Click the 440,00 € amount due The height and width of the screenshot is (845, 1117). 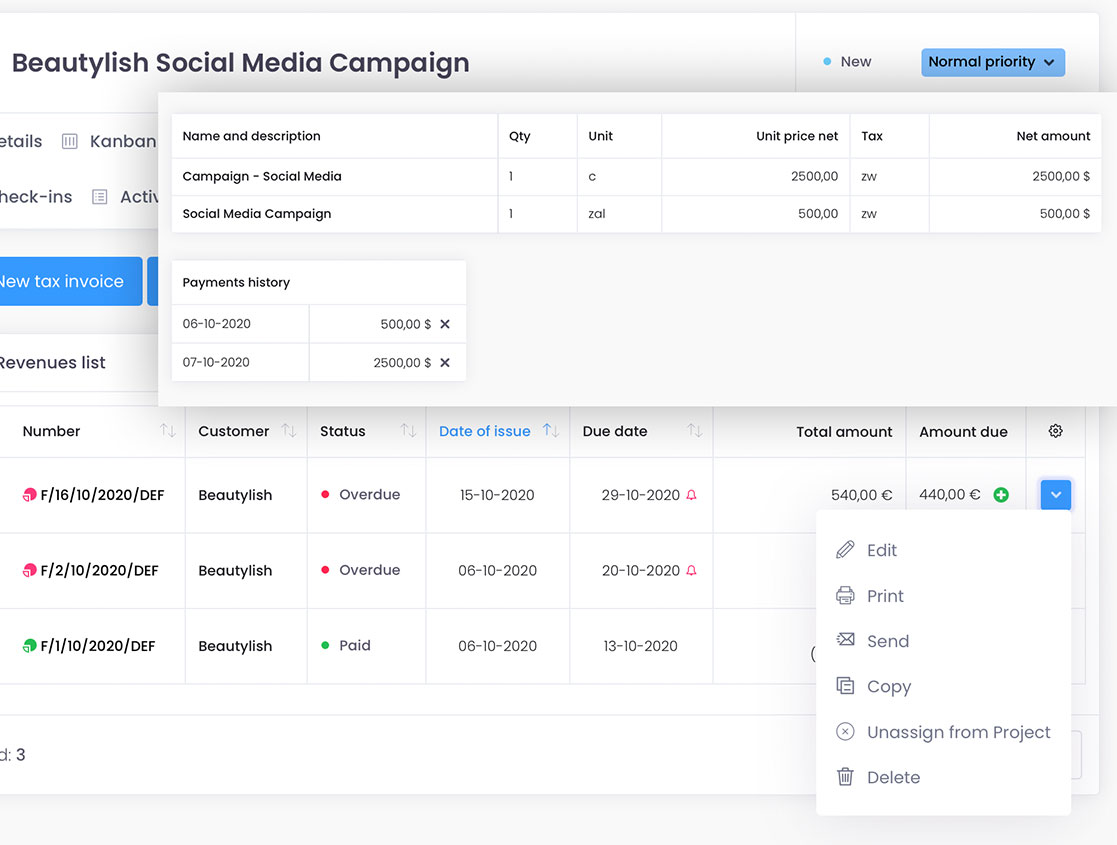click(950, 494)
